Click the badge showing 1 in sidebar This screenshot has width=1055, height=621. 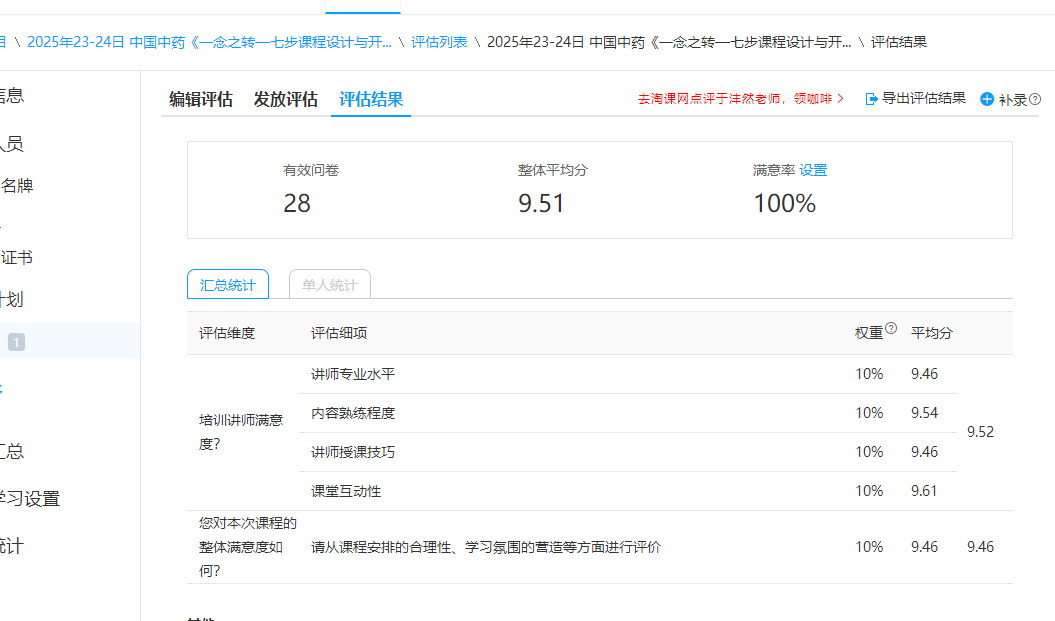point(17,343)
